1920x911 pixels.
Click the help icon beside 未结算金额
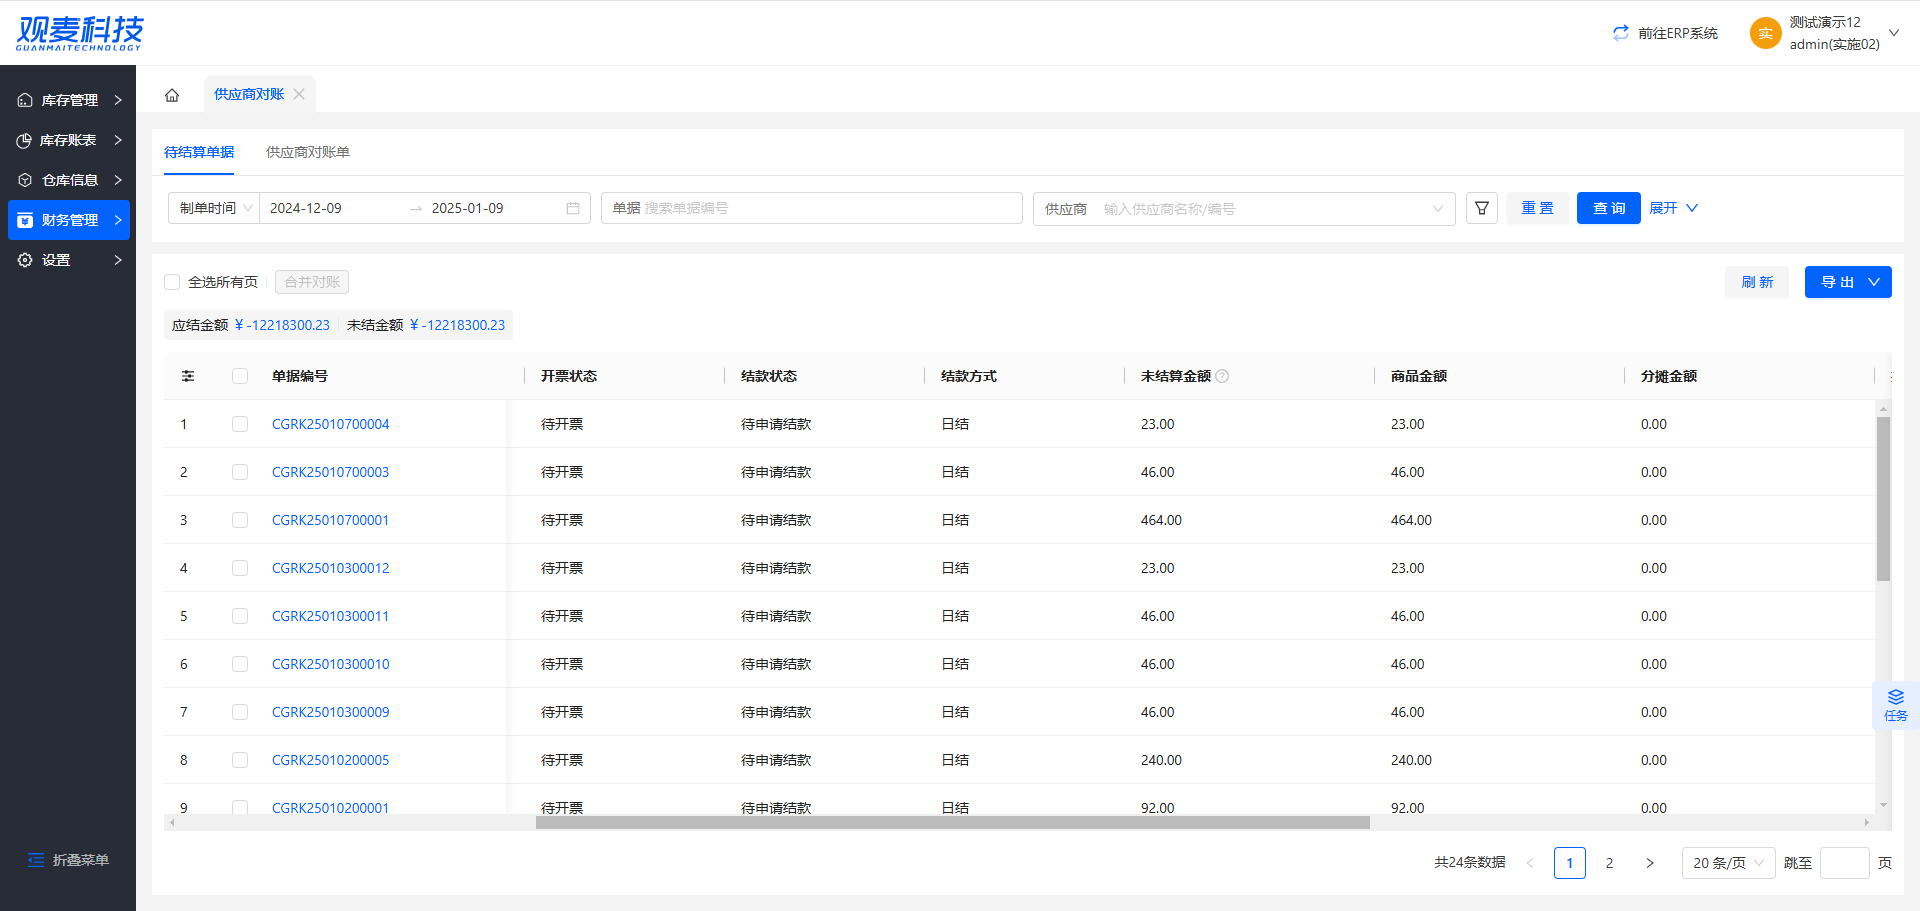(x=1222, y=376)
